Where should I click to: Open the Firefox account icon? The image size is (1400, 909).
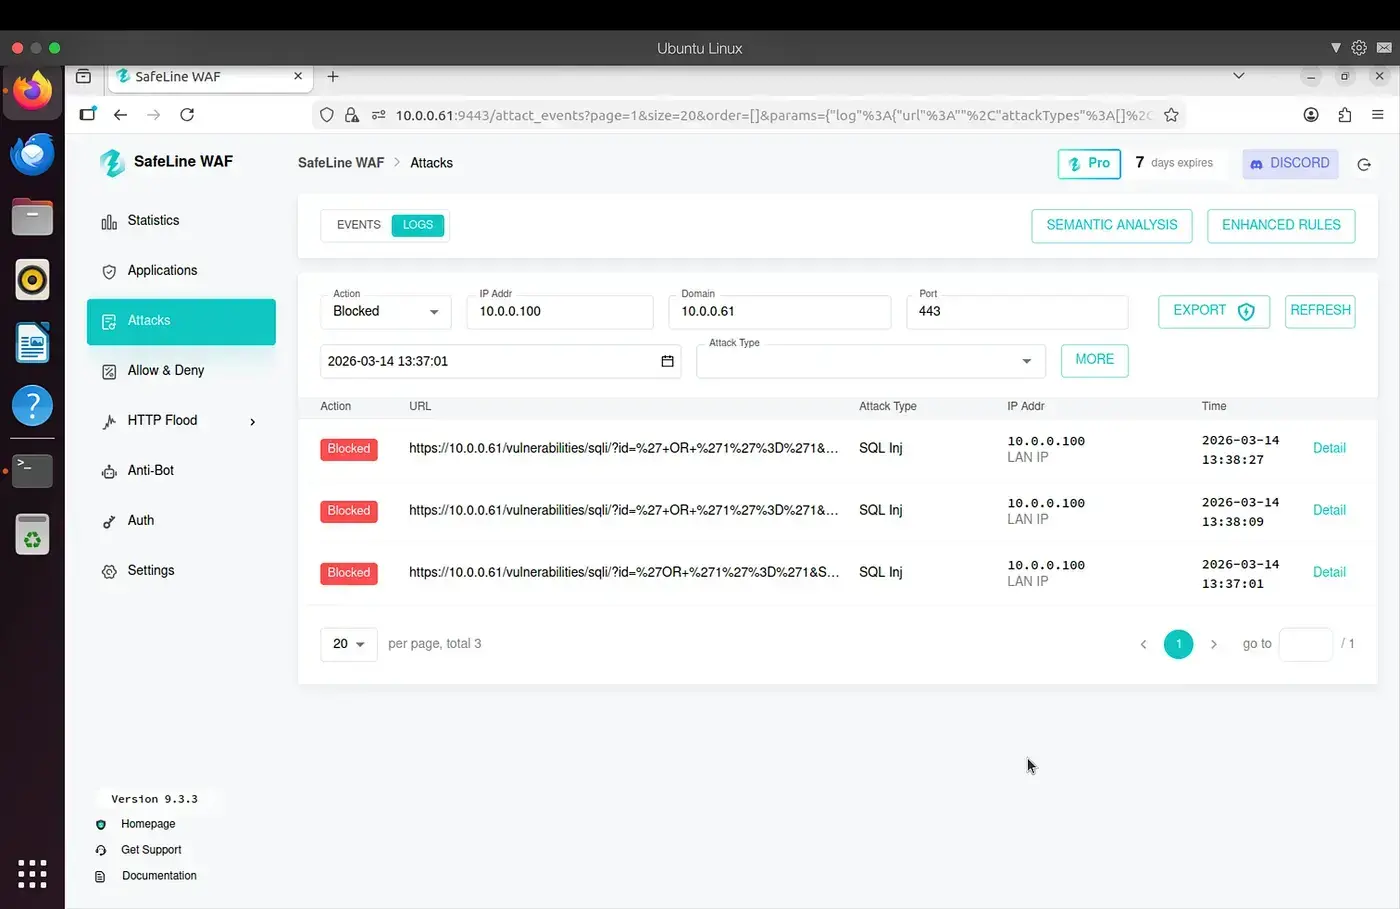click(1311, 115)
